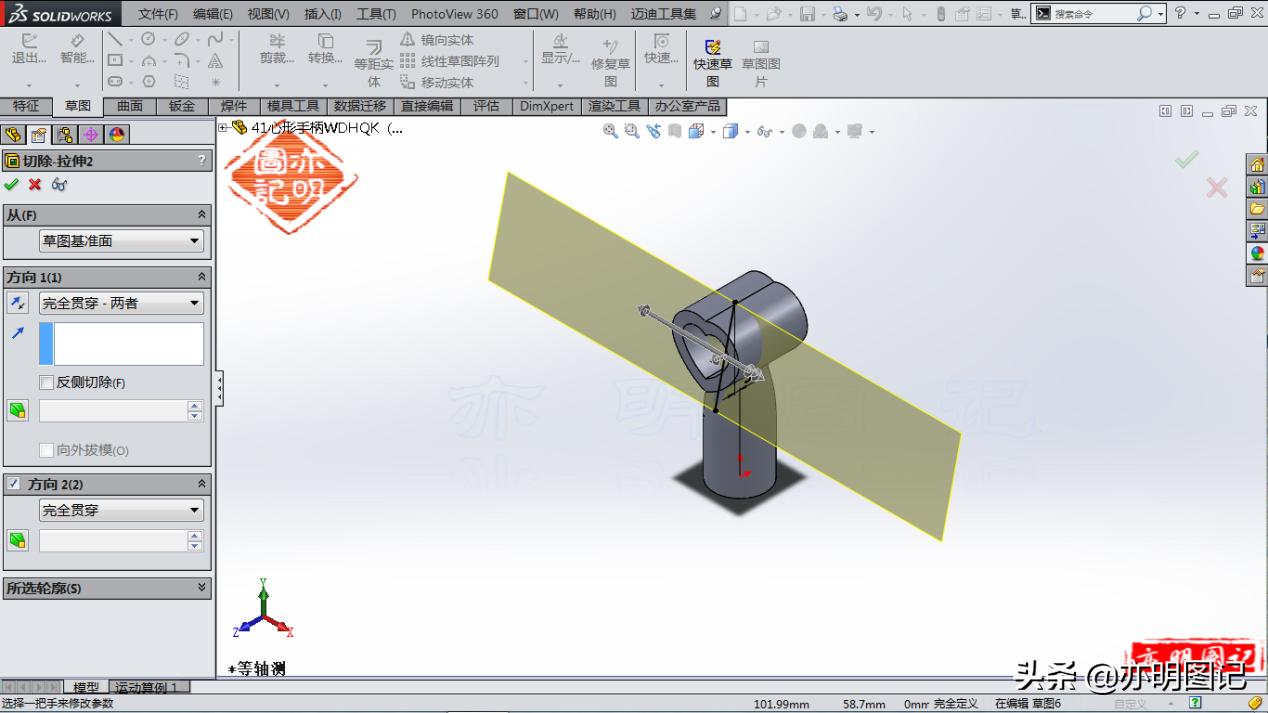Click the Detailed Preview glasses icon
This screenshot has height=713, width=1268.
click(59, 184)
